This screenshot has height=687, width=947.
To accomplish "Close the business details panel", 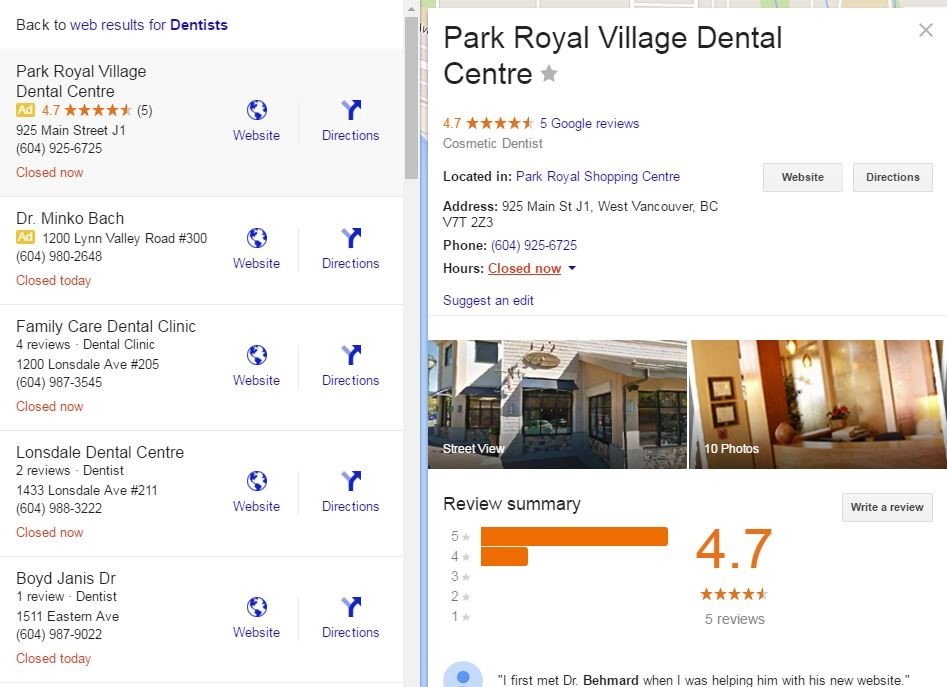I will 925,30.
